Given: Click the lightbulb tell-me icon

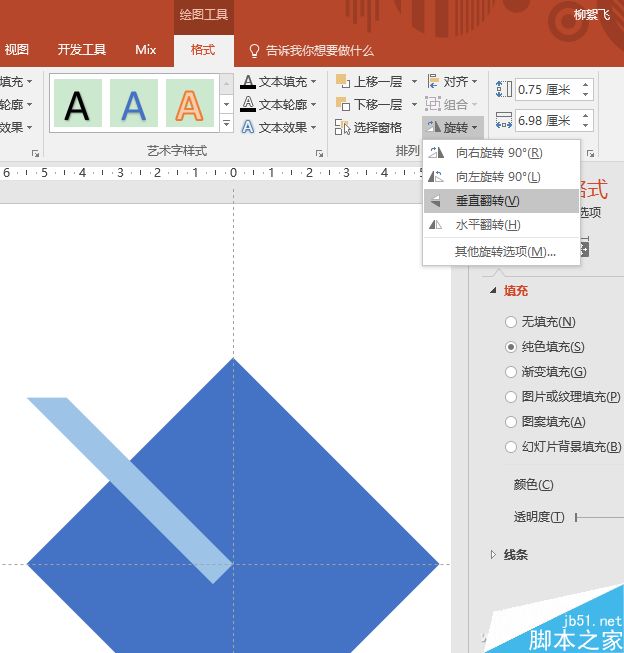Looking at the screenshot, I should point(254,51).
